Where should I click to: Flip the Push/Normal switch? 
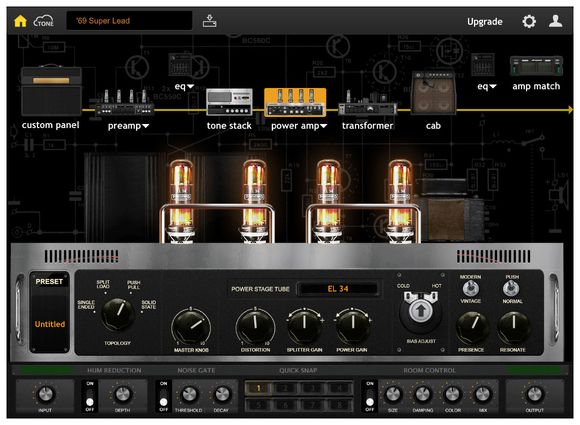click(x=512, y=288)
